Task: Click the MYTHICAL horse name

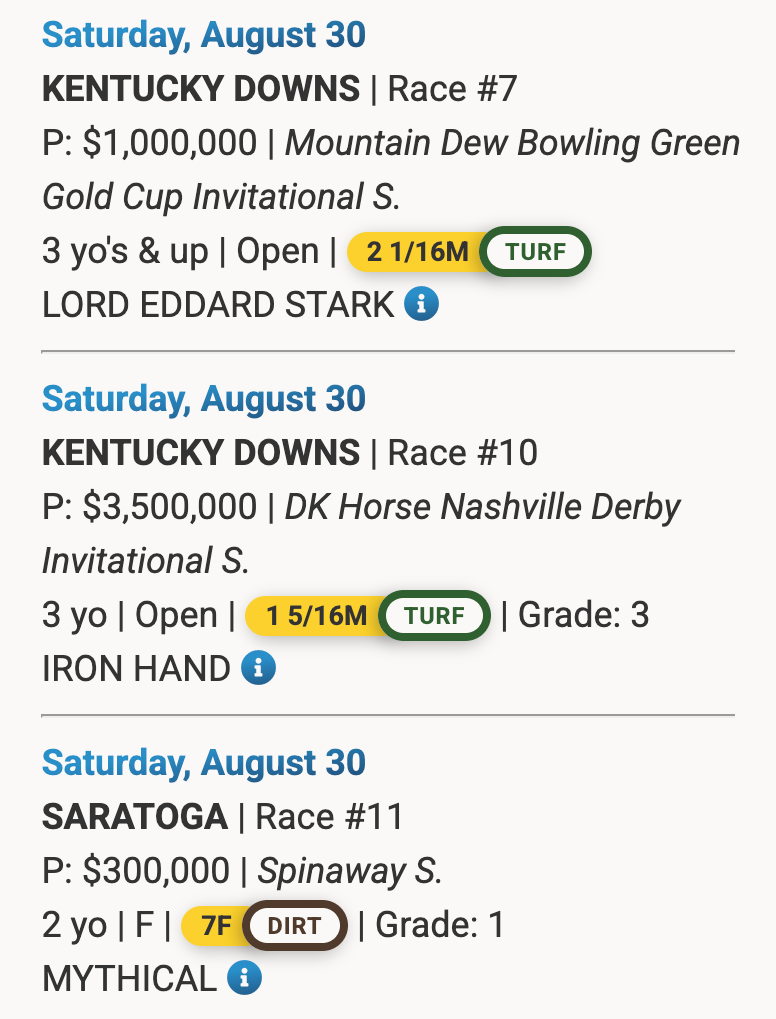Action: click(129, 978)
